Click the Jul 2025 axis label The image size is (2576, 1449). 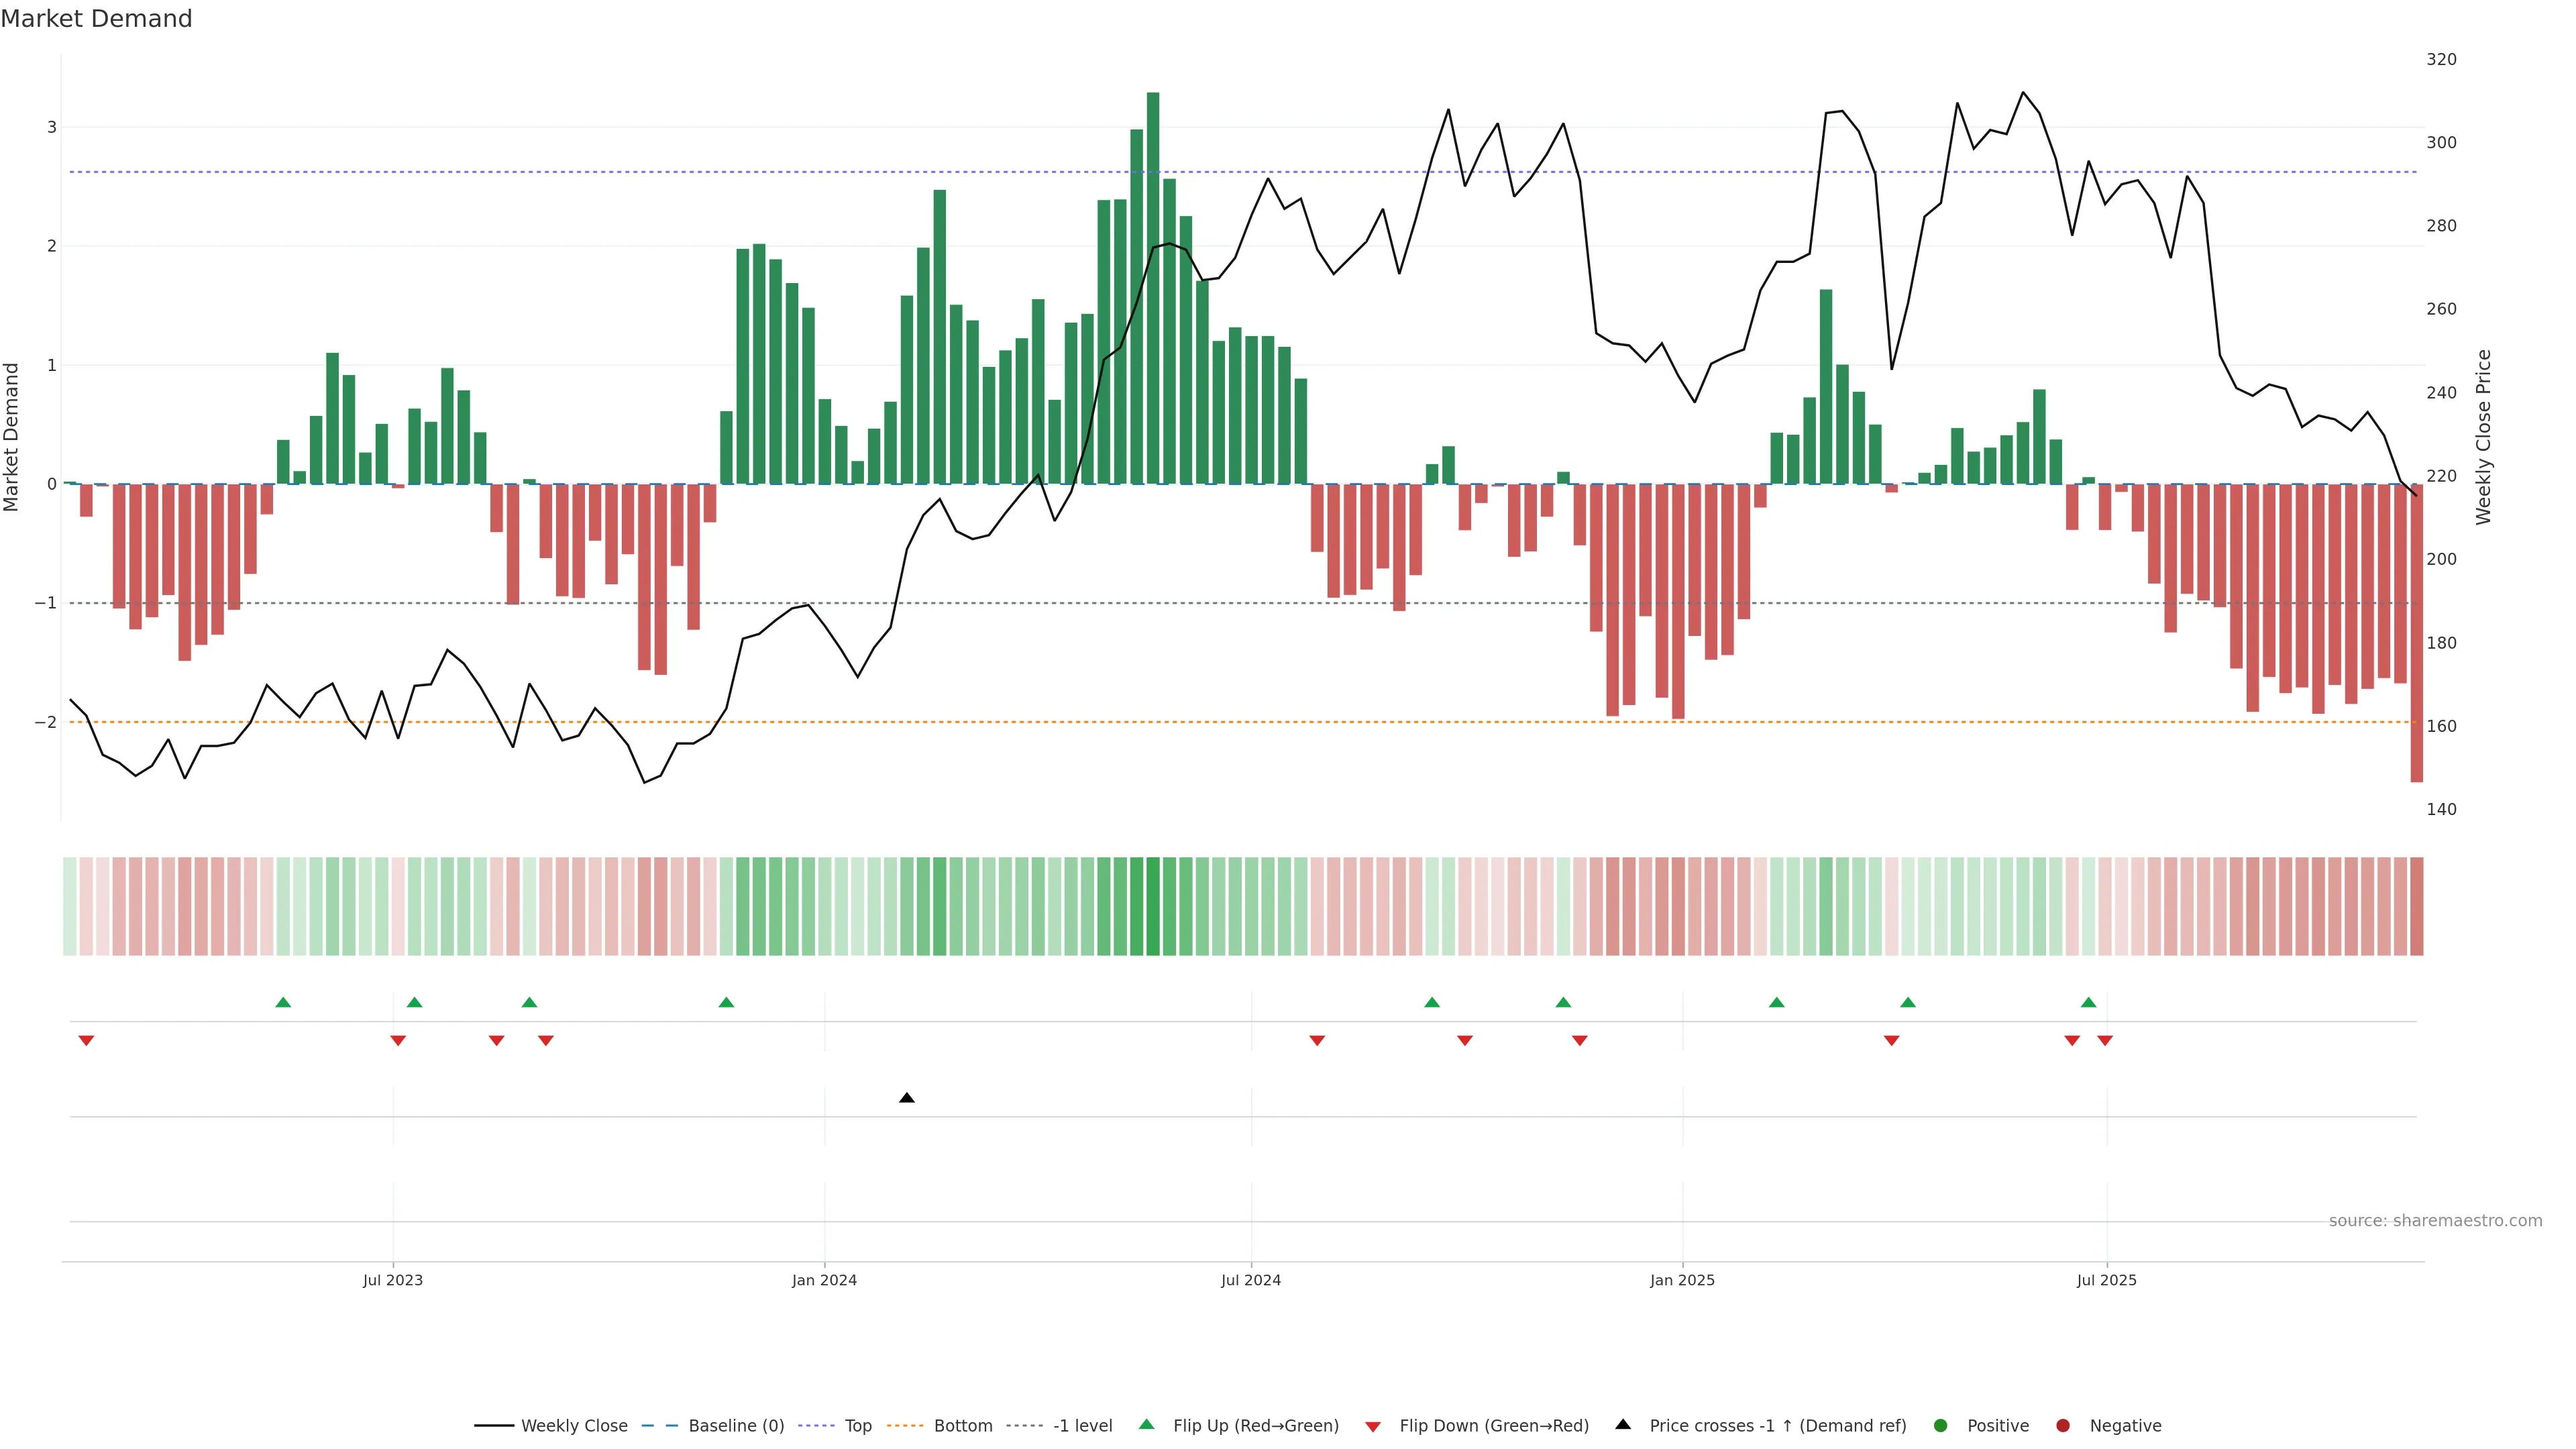[2106, 1280]
